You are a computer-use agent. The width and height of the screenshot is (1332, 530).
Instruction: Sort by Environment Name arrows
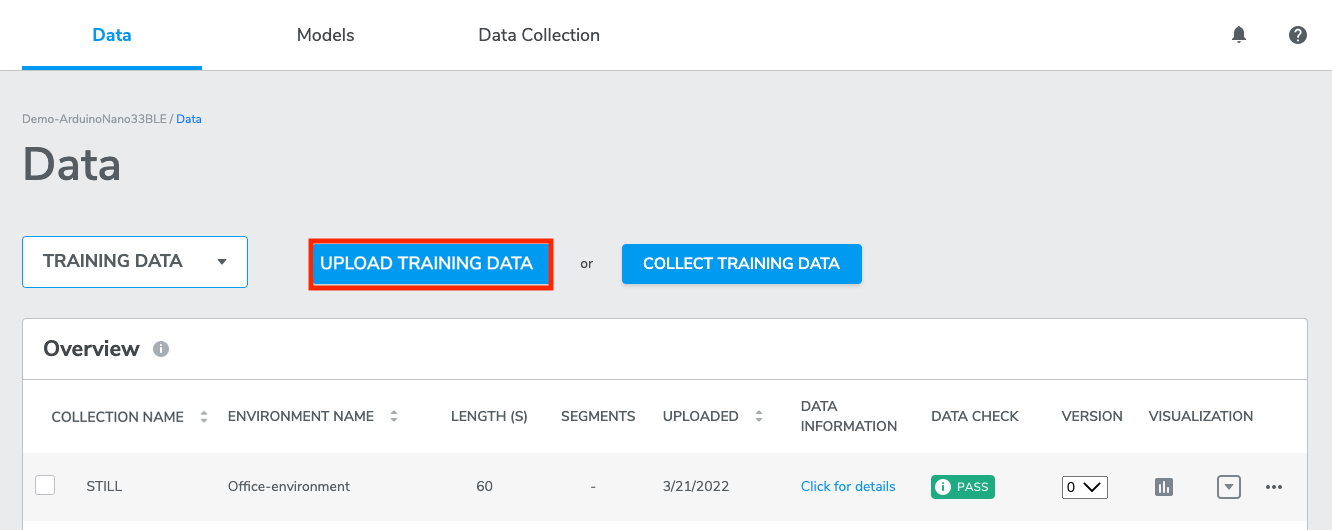pos(394,416)
